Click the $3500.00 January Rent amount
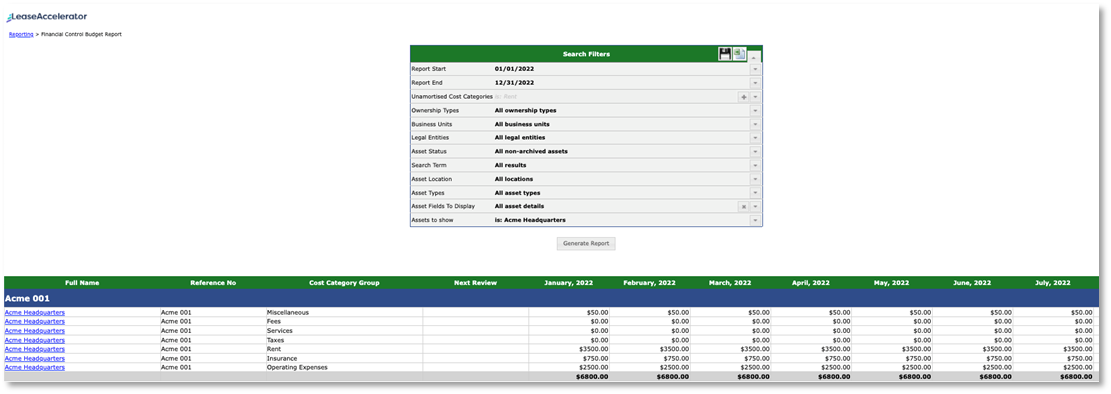 tap(593, 349)
